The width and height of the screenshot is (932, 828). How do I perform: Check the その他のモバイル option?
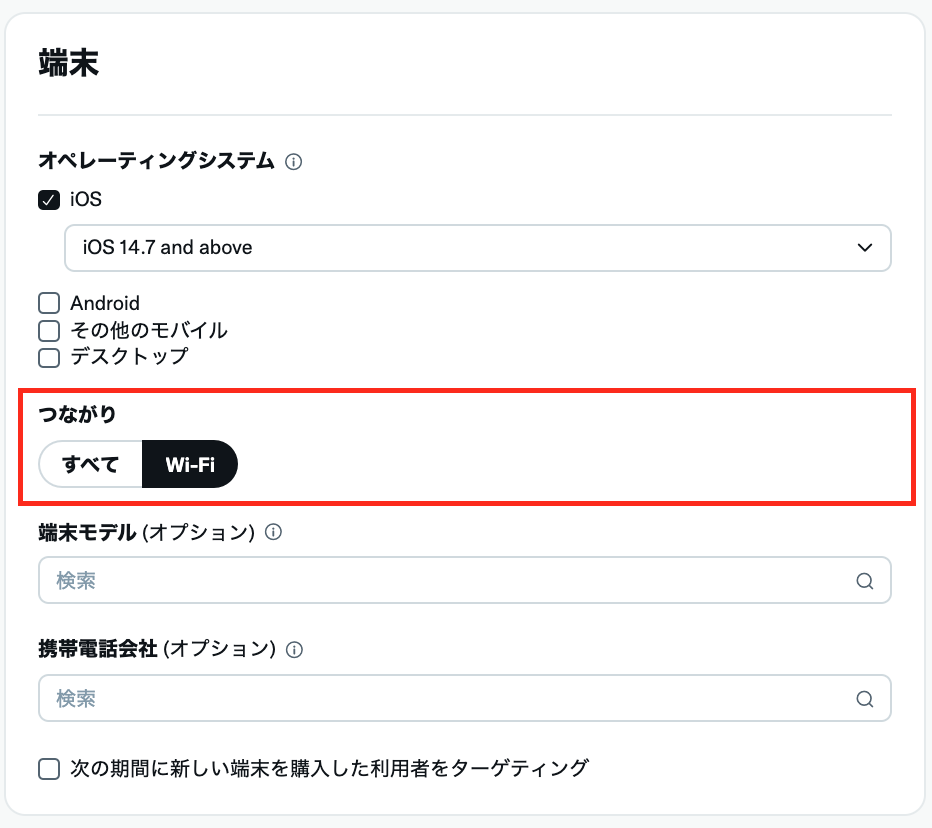pyautogui.click(x=49, y=330)
